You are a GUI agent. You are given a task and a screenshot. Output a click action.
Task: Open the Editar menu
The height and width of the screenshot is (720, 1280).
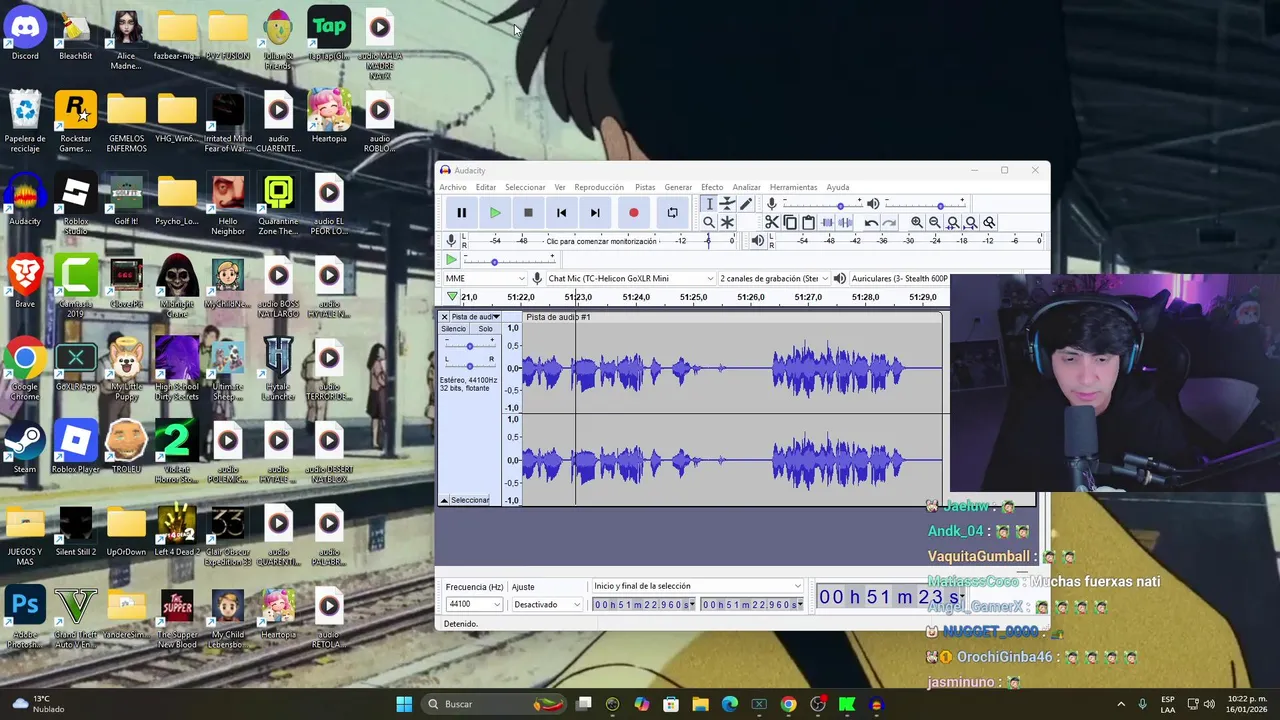pyautogui.click(x=486, y=187)
